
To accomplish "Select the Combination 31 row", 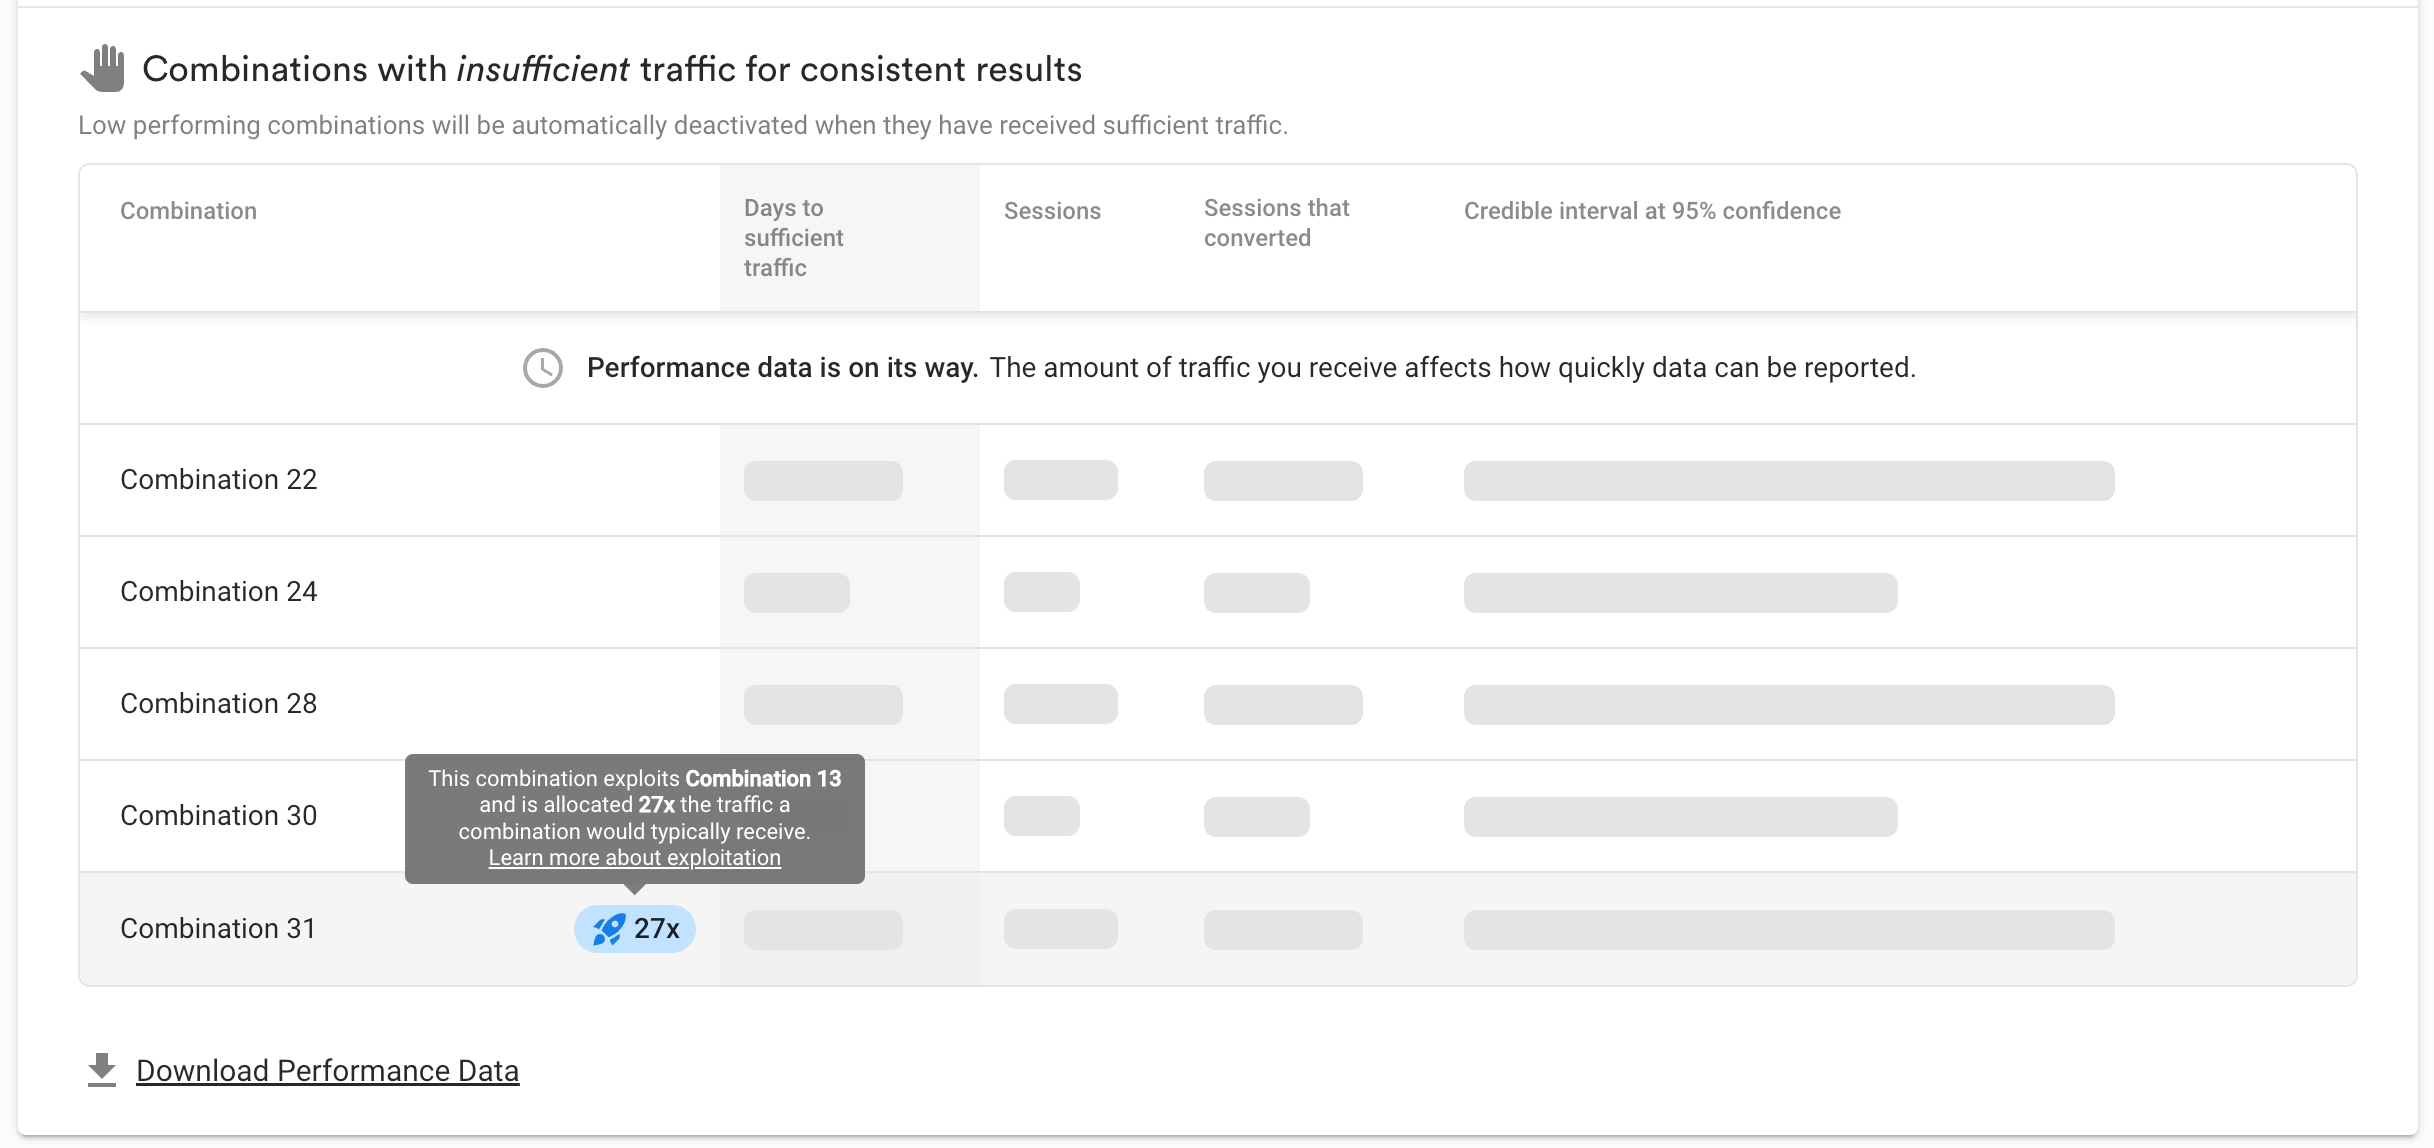I will click(x=1217, y=929).
